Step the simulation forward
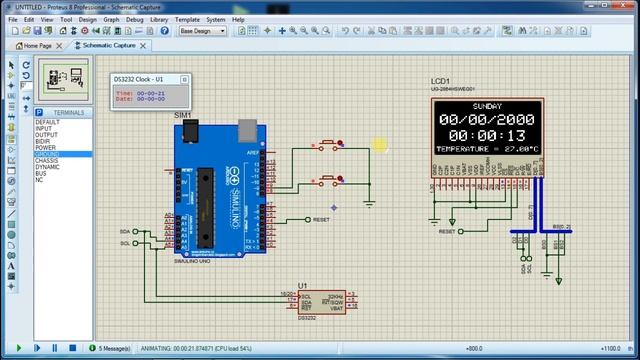This screenshot has width=640, height=360. coord(37,348)
